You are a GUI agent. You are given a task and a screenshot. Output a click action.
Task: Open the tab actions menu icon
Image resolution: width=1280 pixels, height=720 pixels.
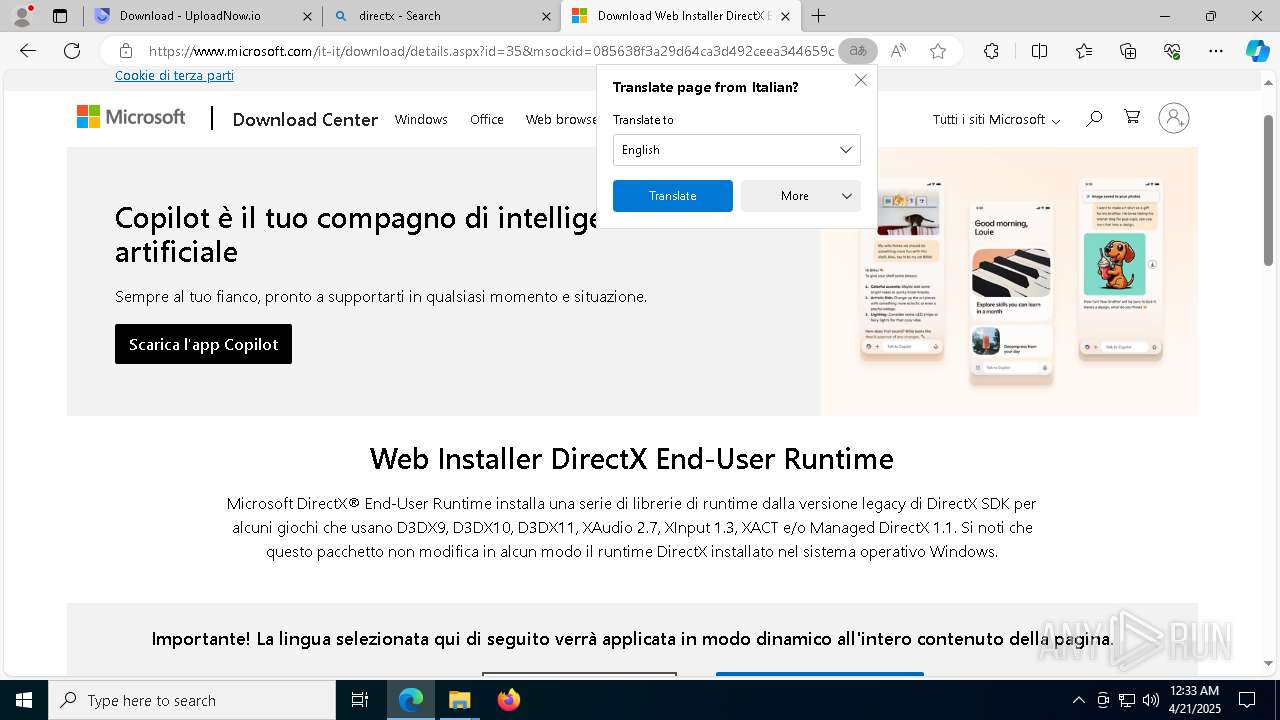click(60, 16)
